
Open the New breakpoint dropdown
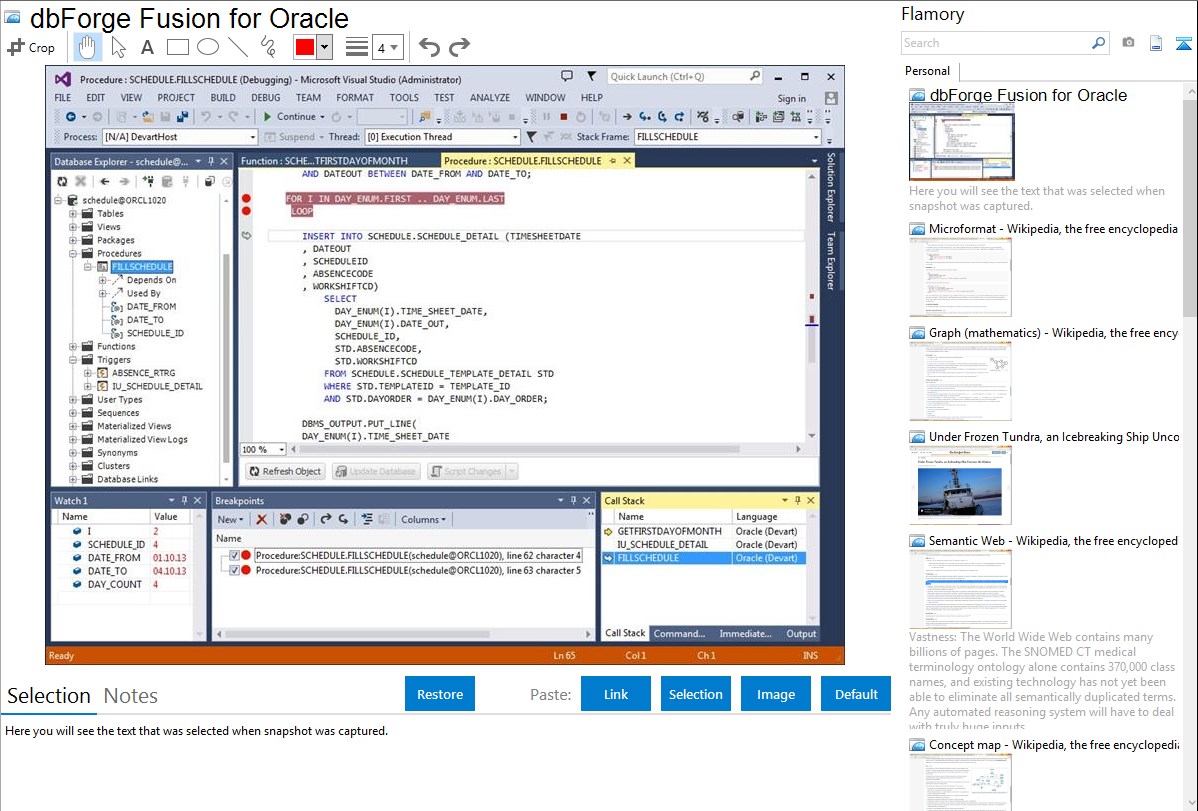point(231,519)
